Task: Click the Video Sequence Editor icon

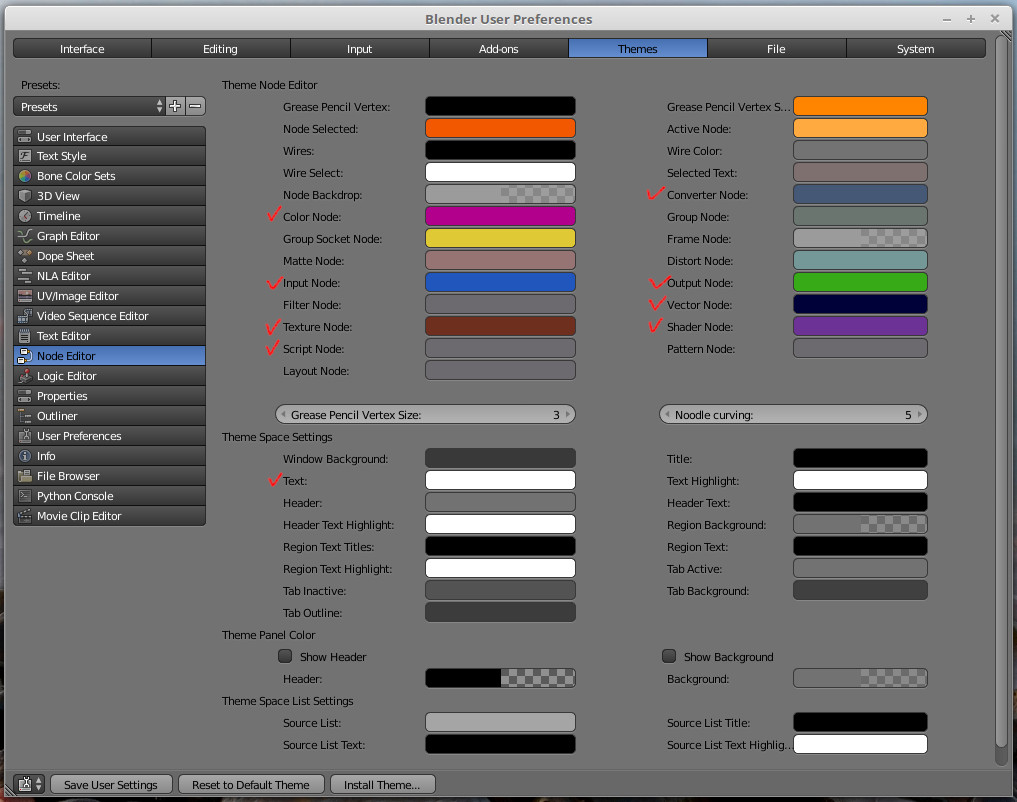Action: click(x=25, y=316)
